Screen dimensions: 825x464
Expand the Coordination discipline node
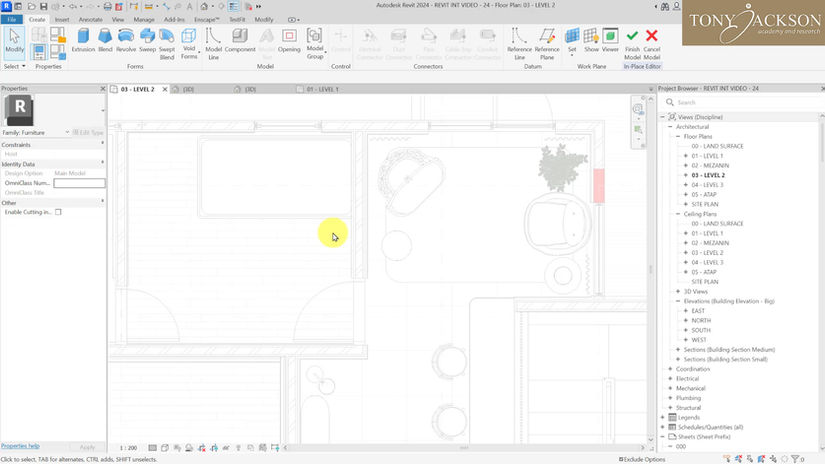click(670, 369)
